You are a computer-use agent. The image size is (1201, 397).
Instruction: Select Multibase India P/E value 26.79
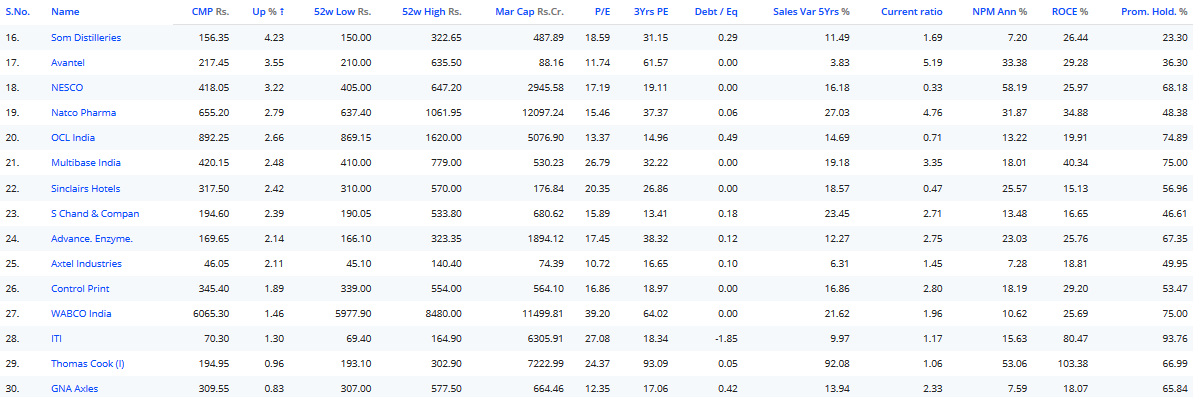(597, 162)
